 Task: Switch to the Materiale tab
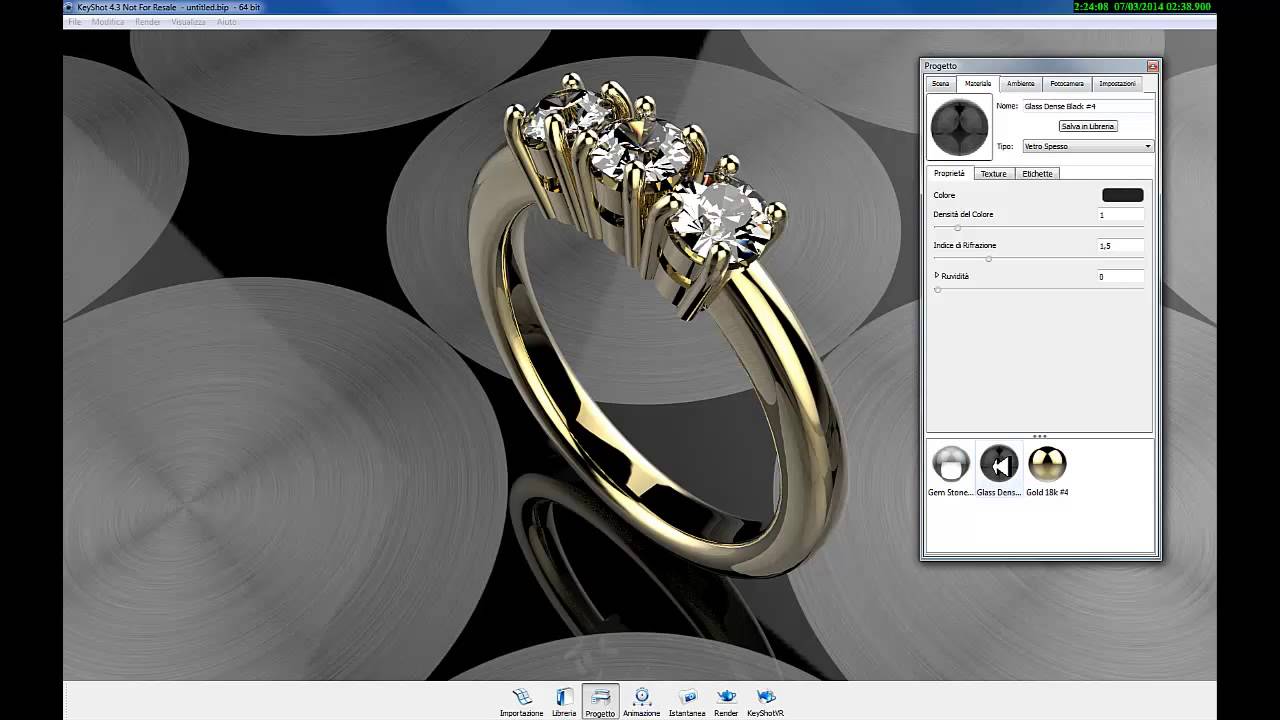pos(977,84)
